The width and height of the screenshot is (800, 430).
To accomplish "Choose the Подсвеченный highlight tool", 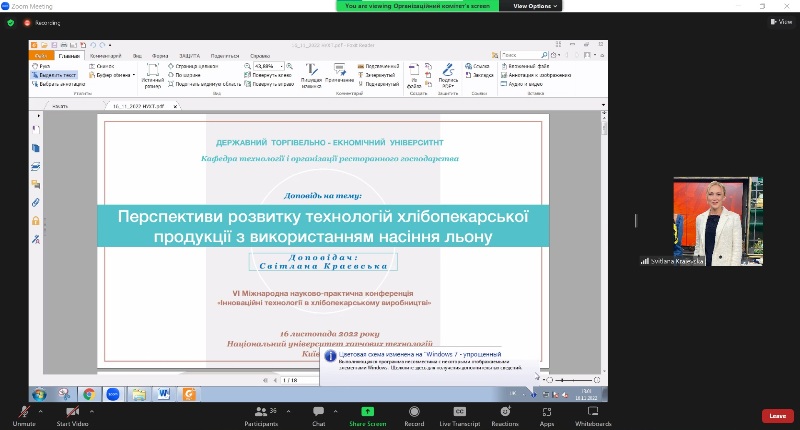I will (x=379, y=66).
